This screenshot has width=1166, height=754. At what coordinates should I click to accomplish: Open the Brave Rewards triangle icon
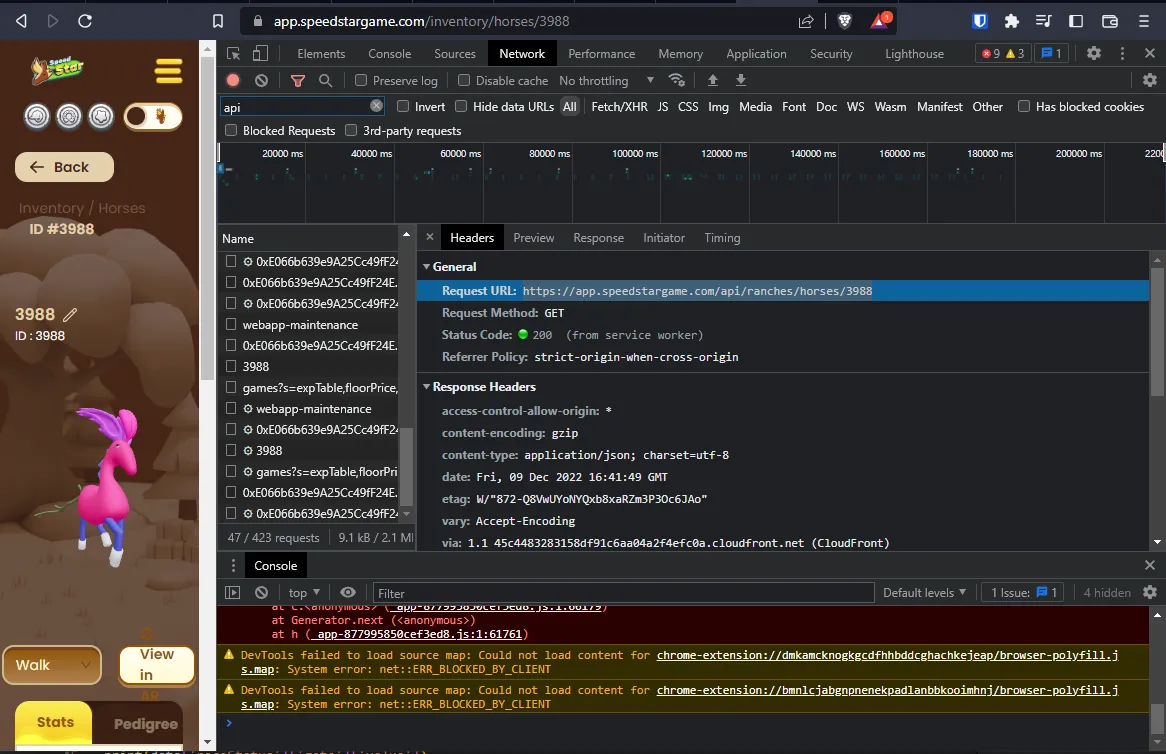pos(880,21)
